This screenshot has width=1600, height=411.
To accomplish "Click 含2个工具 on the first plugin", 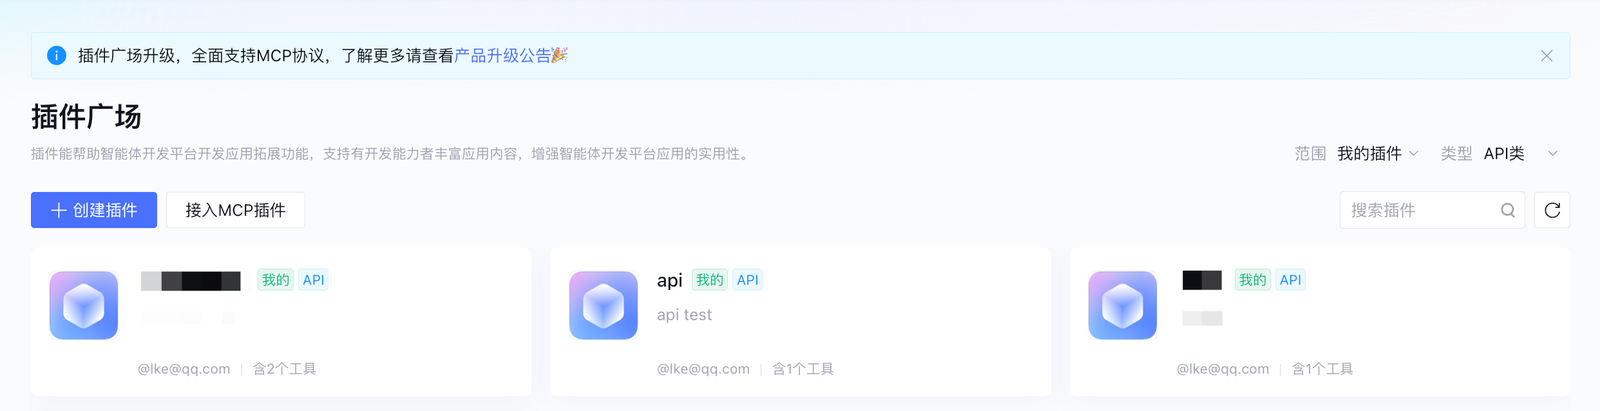I will pos(284,369).
